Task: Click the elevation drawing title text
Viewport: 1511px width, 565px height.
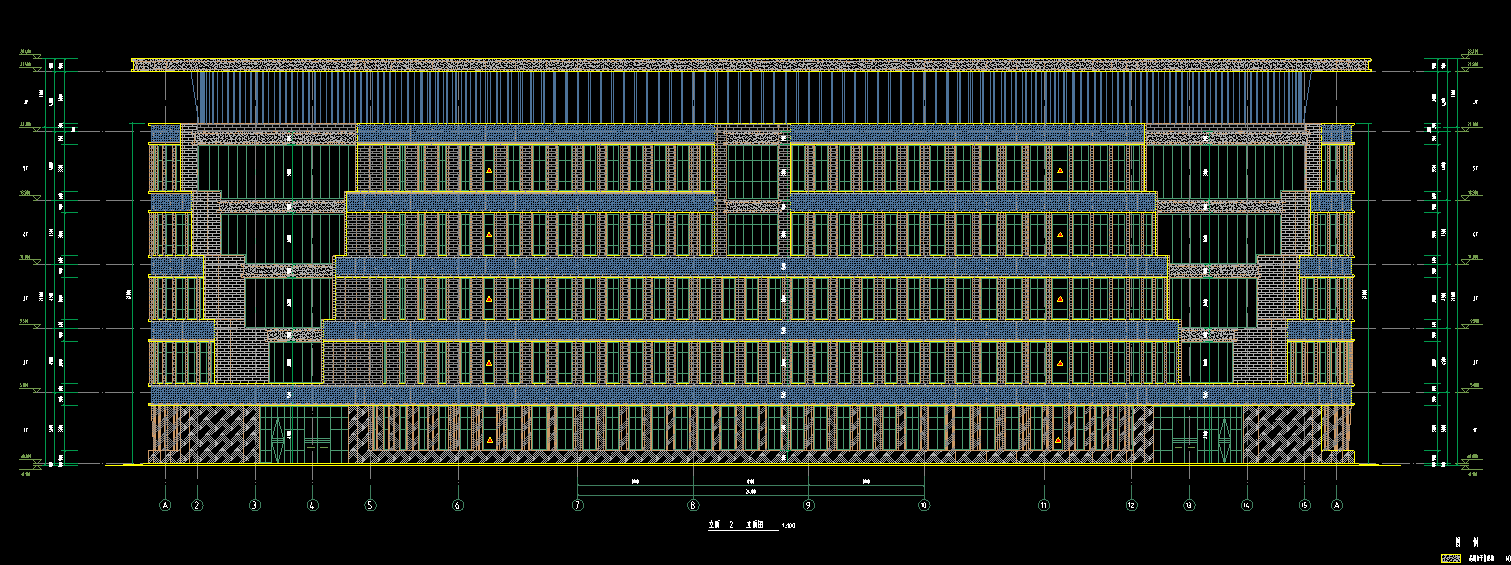Action: (736, 524)
